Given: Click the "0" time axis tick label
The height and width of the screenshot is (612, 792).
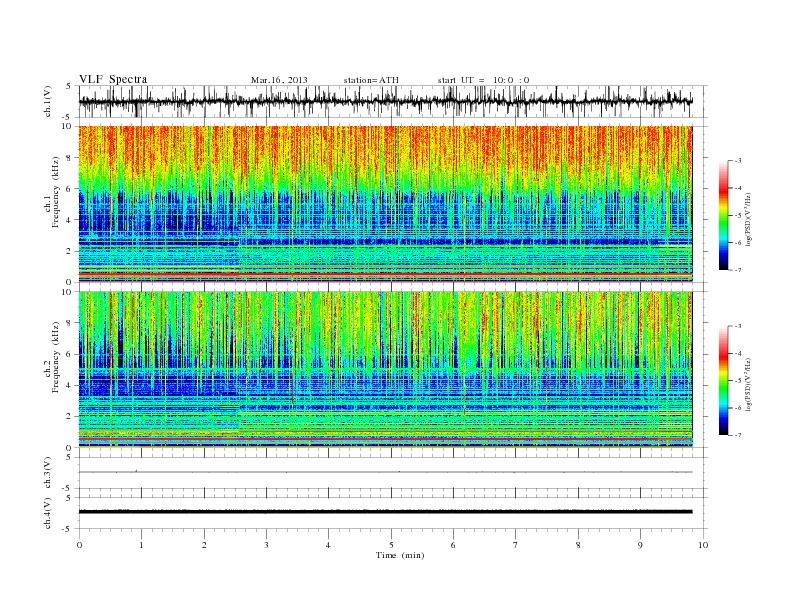Looking at the screenshot, I should 79,545.
